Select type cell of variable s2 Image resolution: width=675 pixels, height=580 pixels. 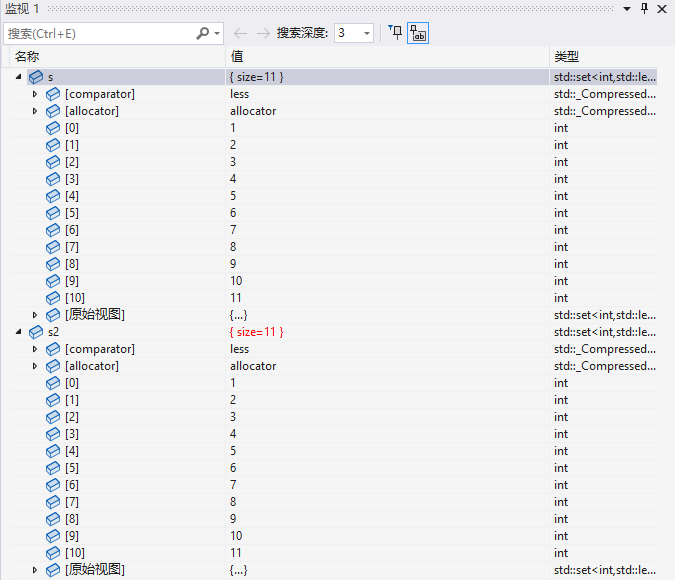click(604, 332)
